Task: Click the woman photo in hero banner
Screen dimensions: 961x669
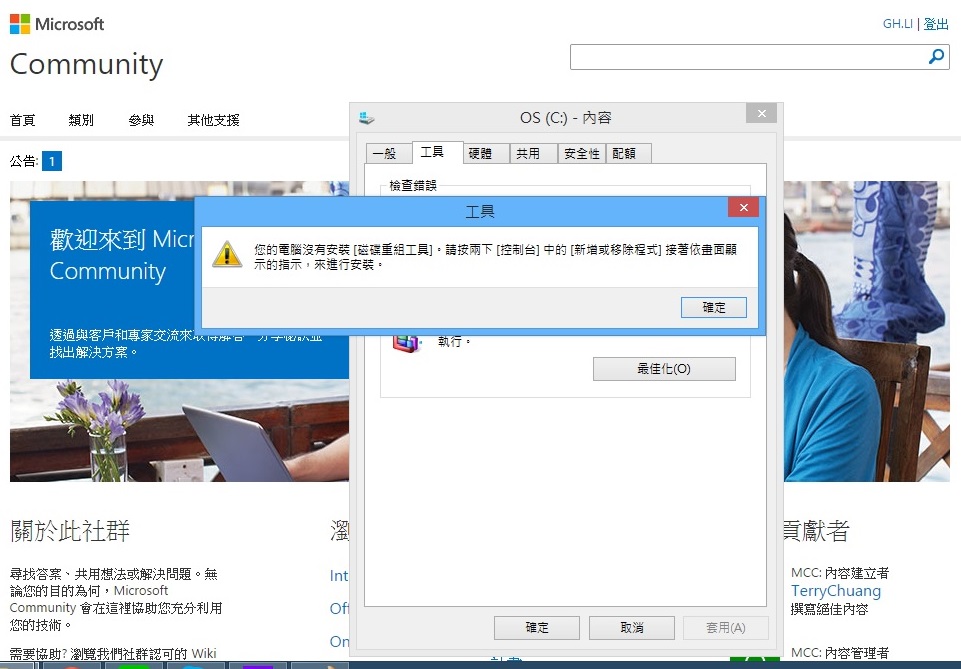Action: [x=866, y=331]
